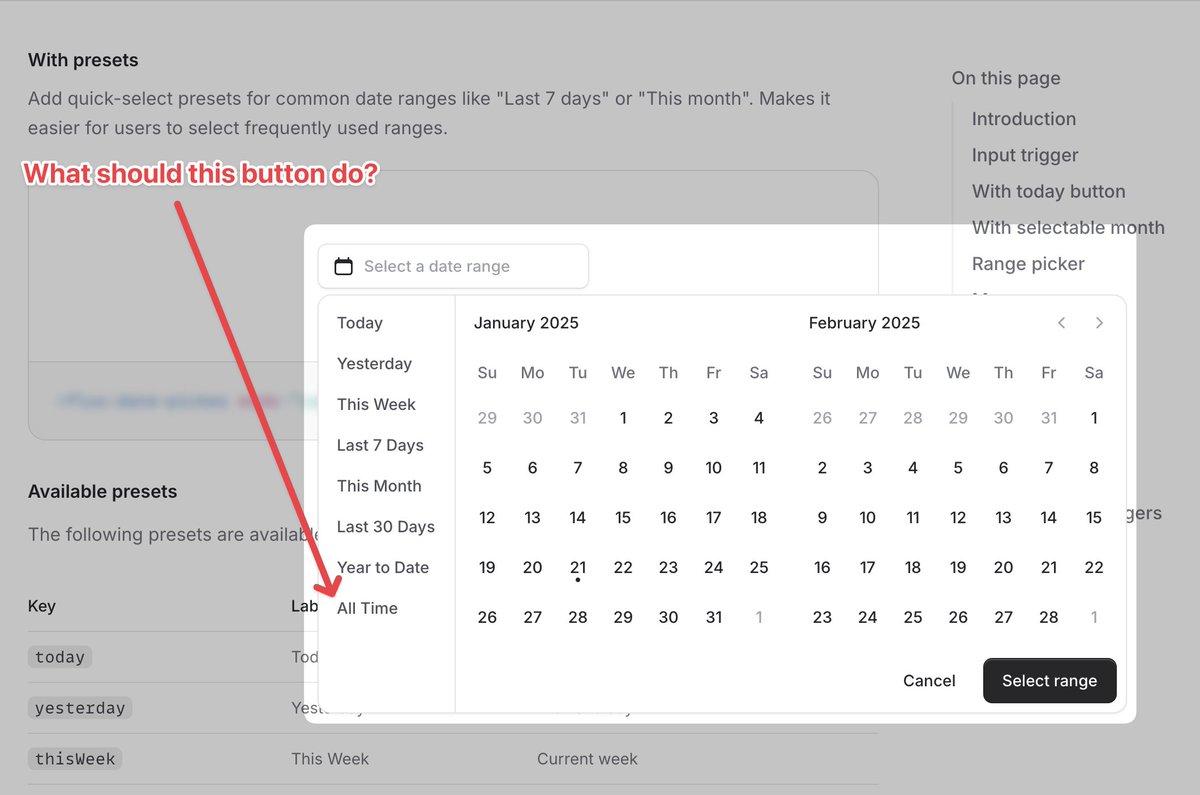Click the yesterday key in presets table

pos(80,708)
